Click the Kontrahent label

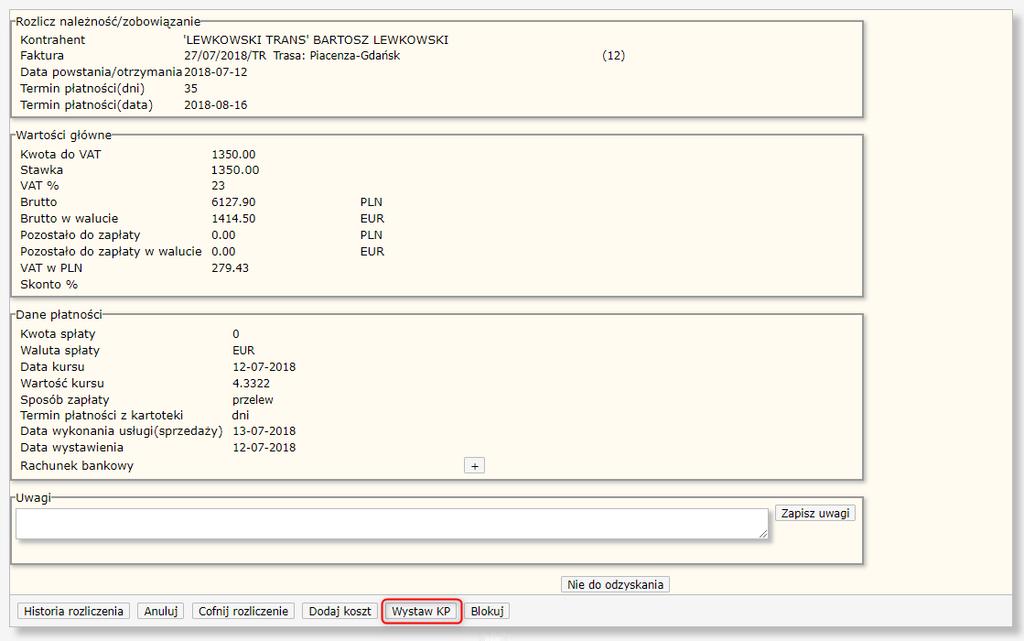click(x=52, y=40)
